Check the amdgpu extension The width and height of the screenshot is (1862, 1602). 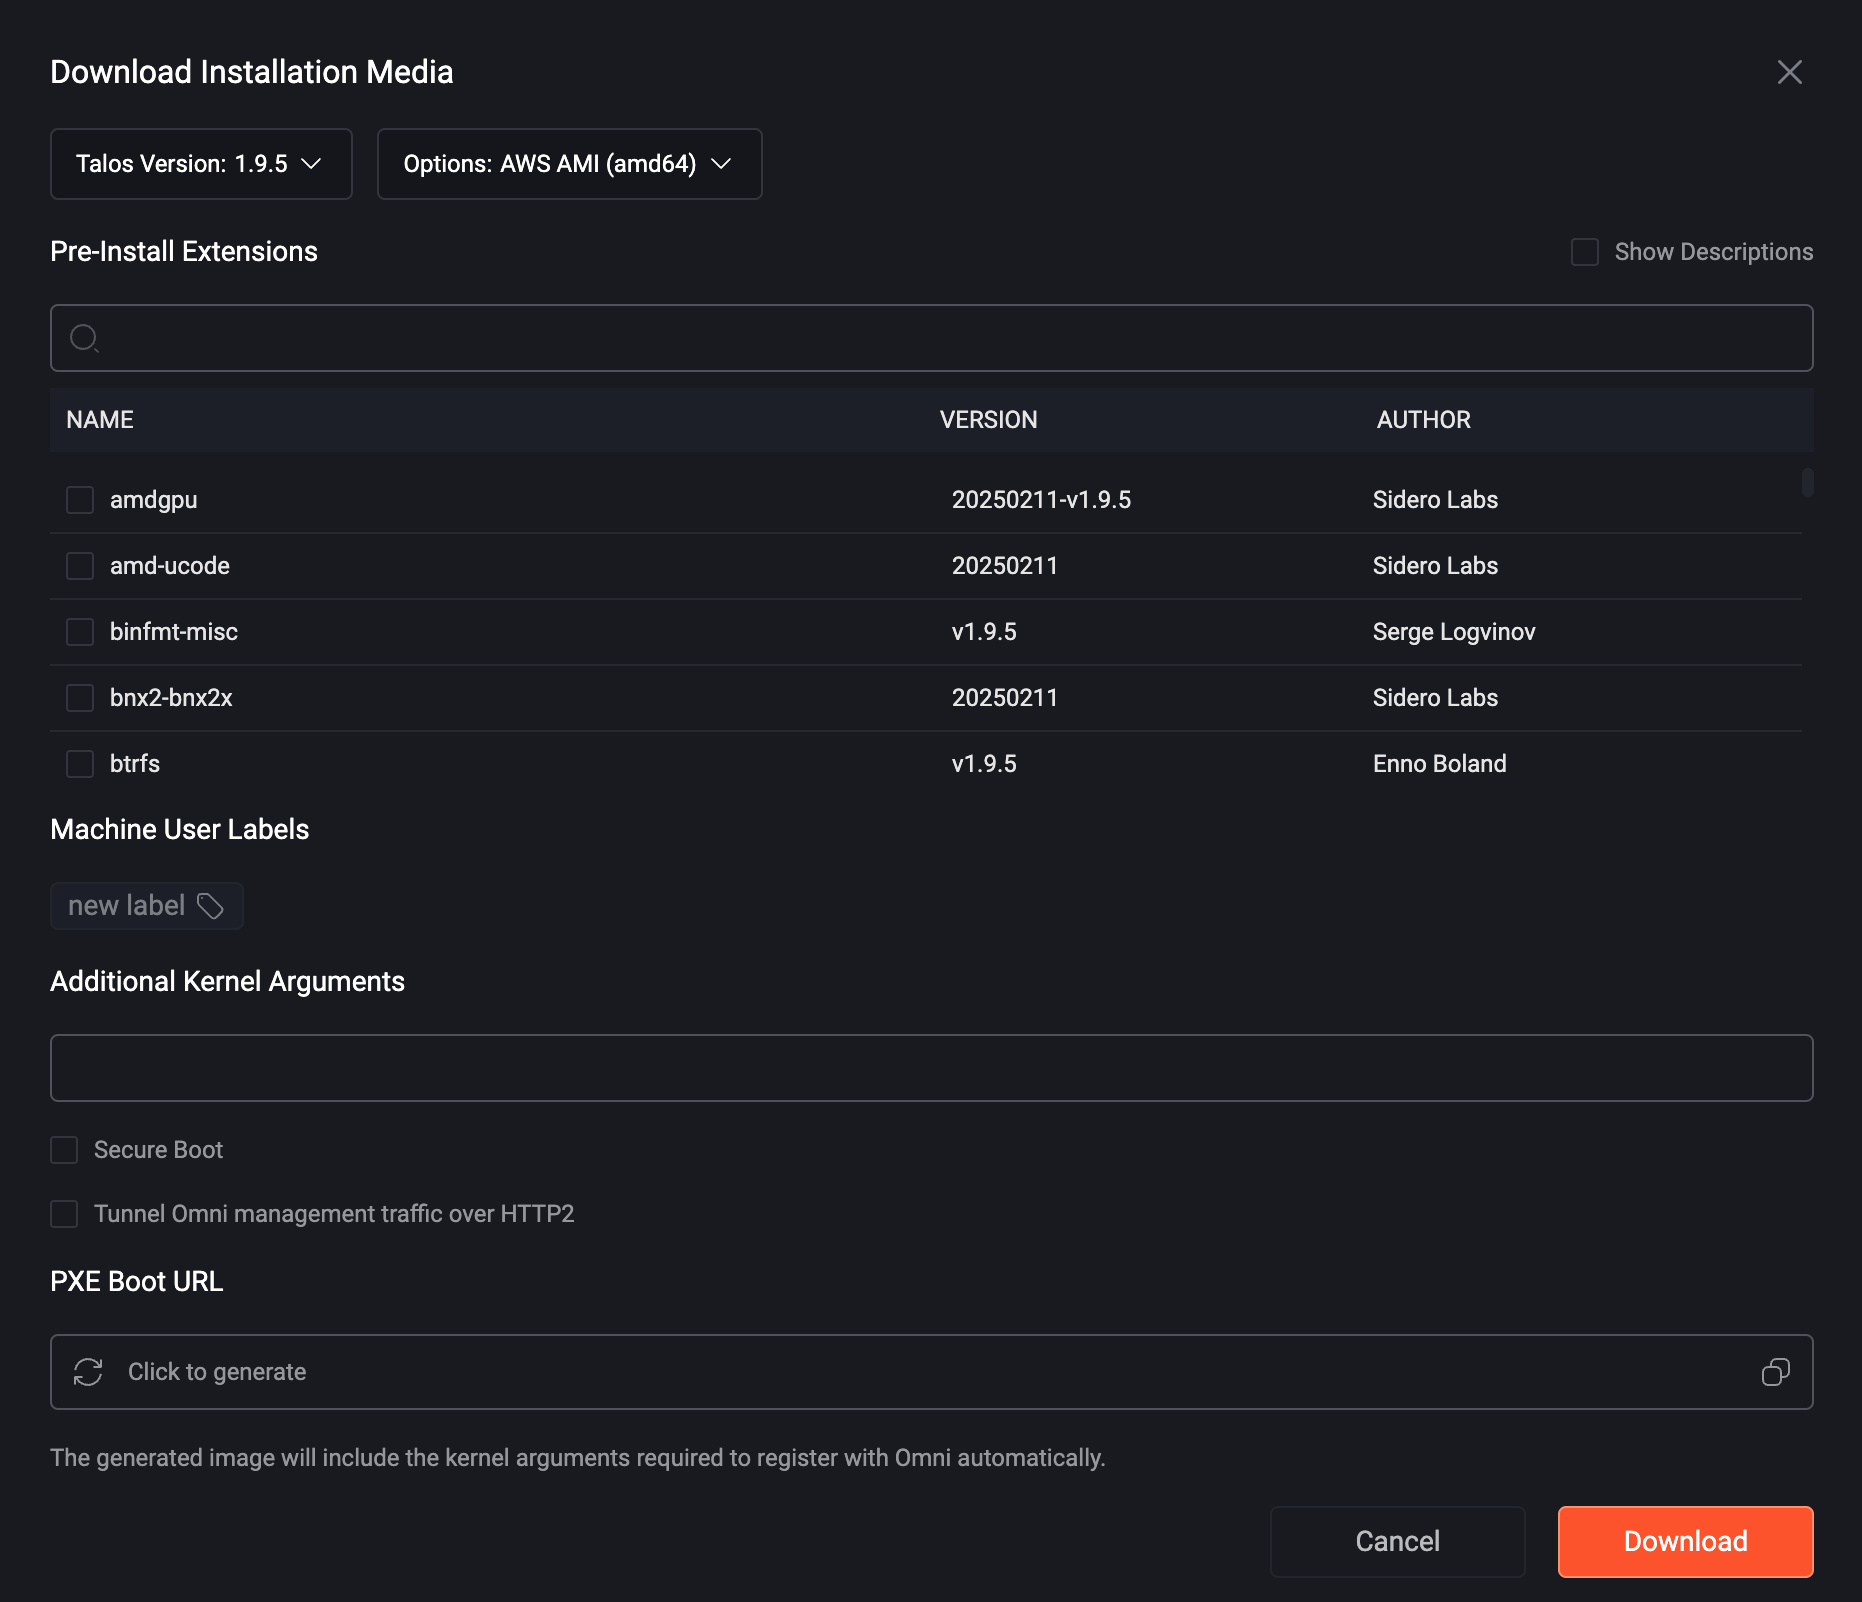(x=80, y=500)
